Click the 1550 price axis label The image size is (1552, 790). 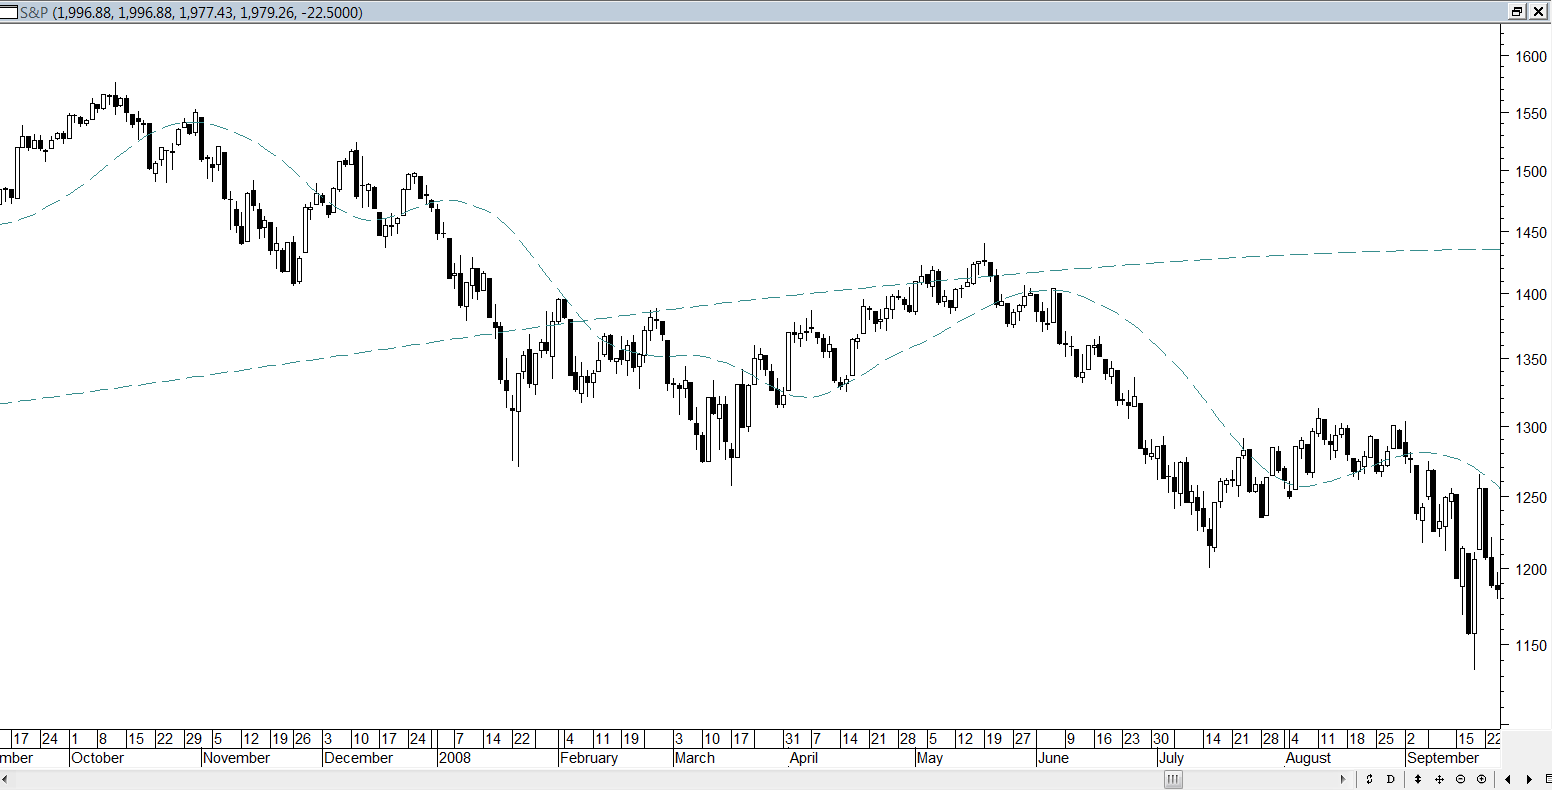1531,115
